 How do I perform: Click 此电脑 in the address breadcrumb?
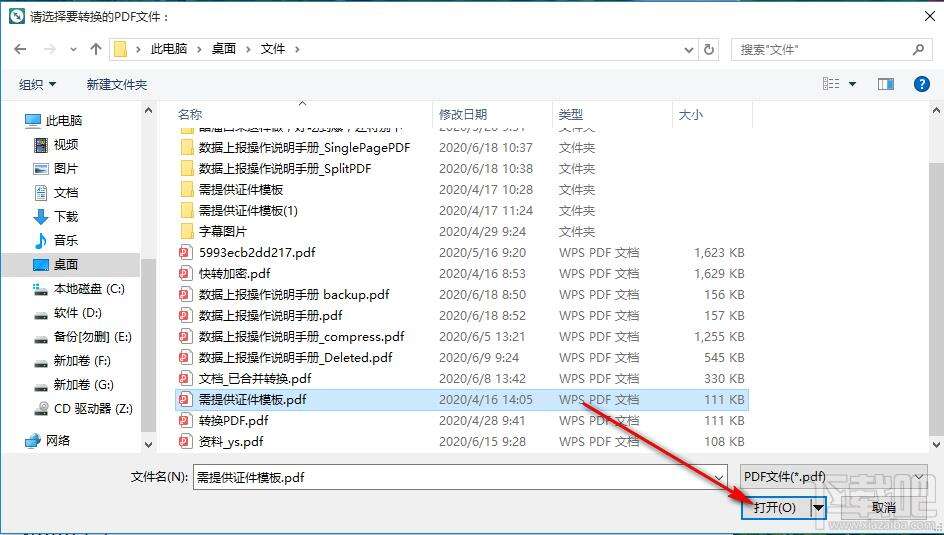[x=169, y=49]
